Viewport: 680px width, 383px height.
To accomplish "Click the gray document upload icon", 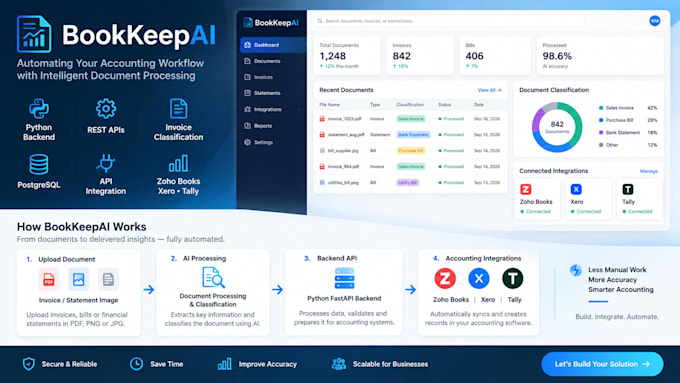I will point(108,279).
